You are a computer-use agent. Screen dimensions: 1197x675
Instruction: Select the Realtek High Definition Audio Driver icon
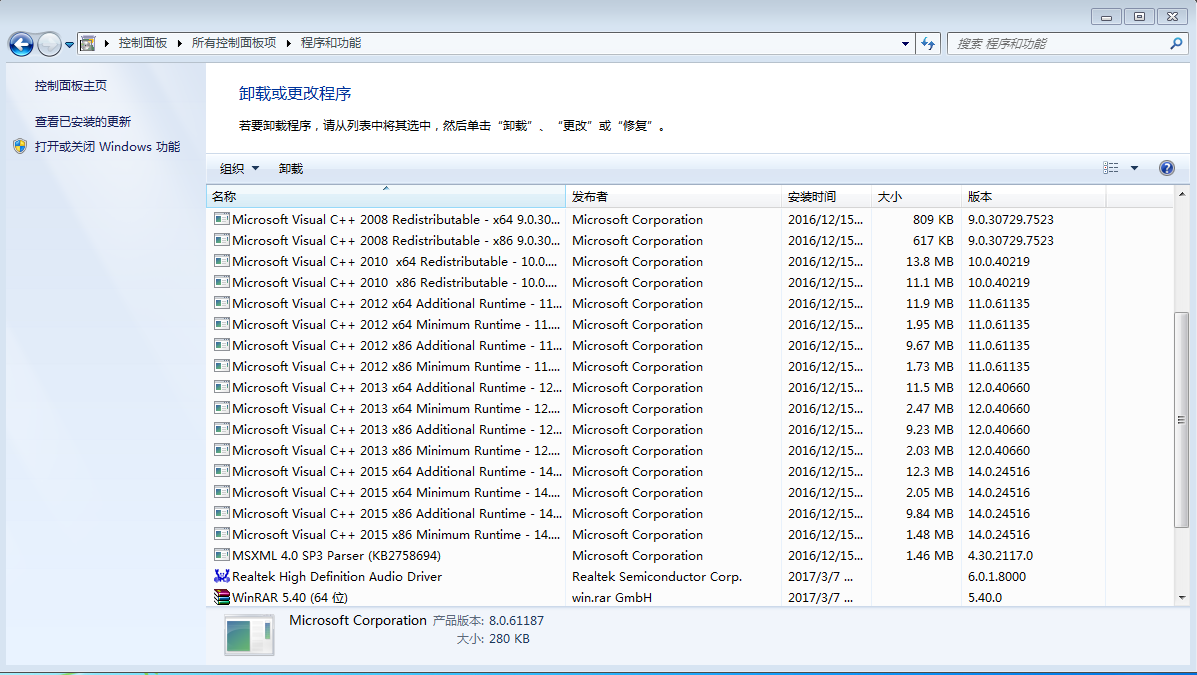[222, 577]
